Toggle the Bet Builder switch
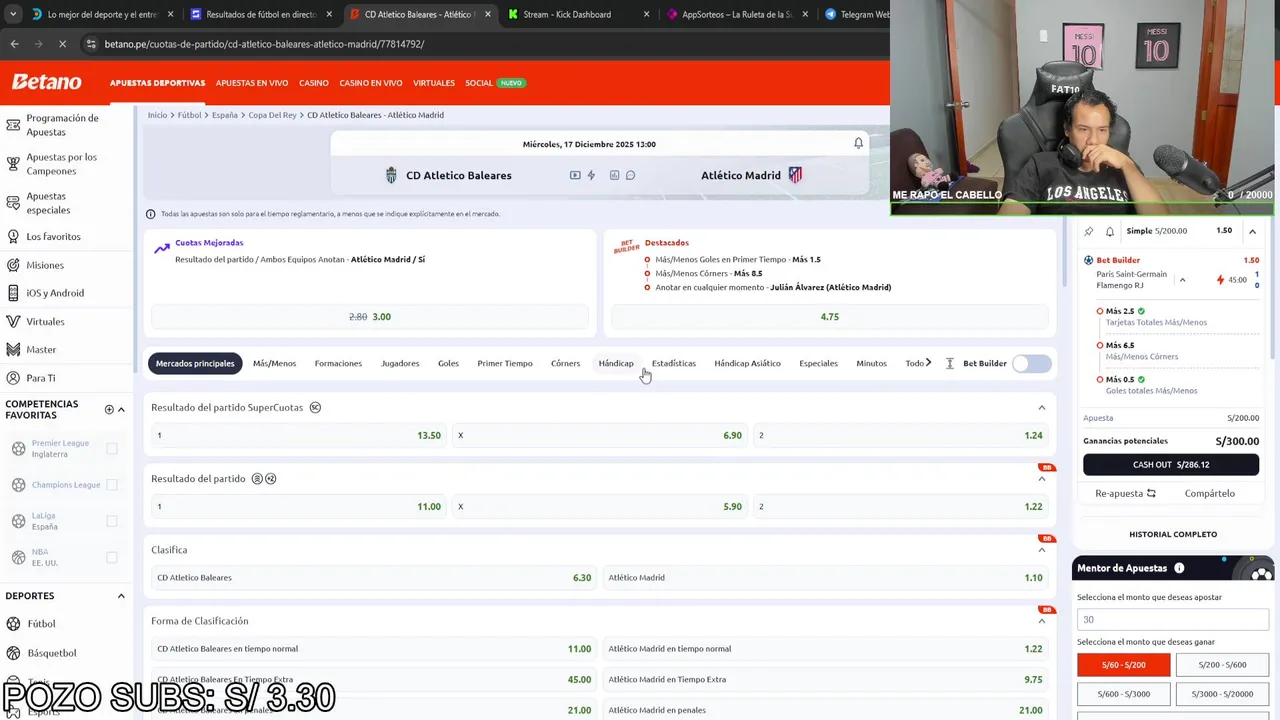 pyautogui.click(x=1031, y=363)
